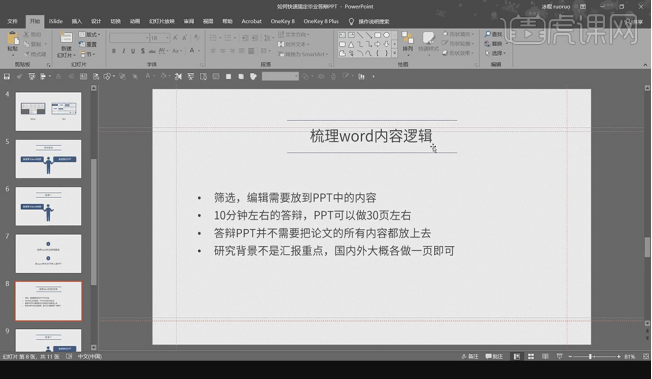Open the 文件 File menu
The height and width of the screenshot is (379, 652).
[x=12, y=21]
